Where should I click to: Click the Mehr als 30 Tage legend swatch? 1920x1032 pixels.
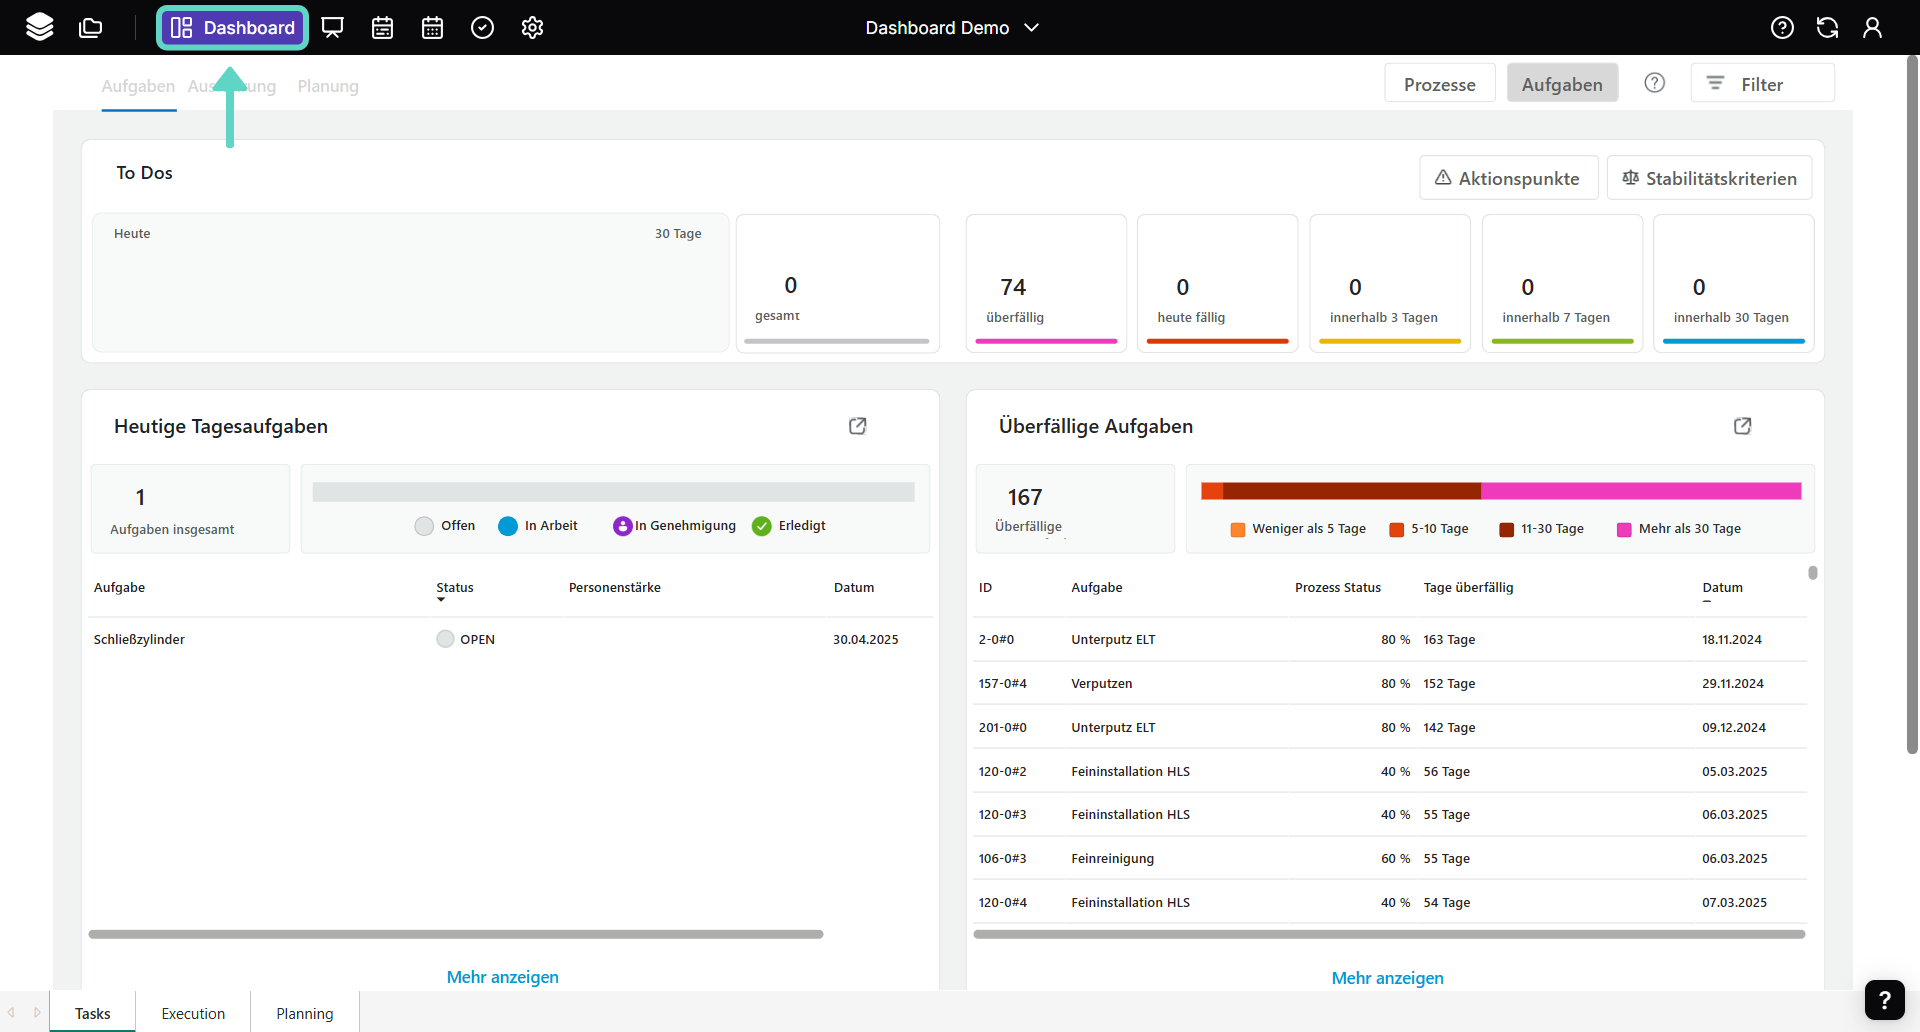pos(1624,529)
